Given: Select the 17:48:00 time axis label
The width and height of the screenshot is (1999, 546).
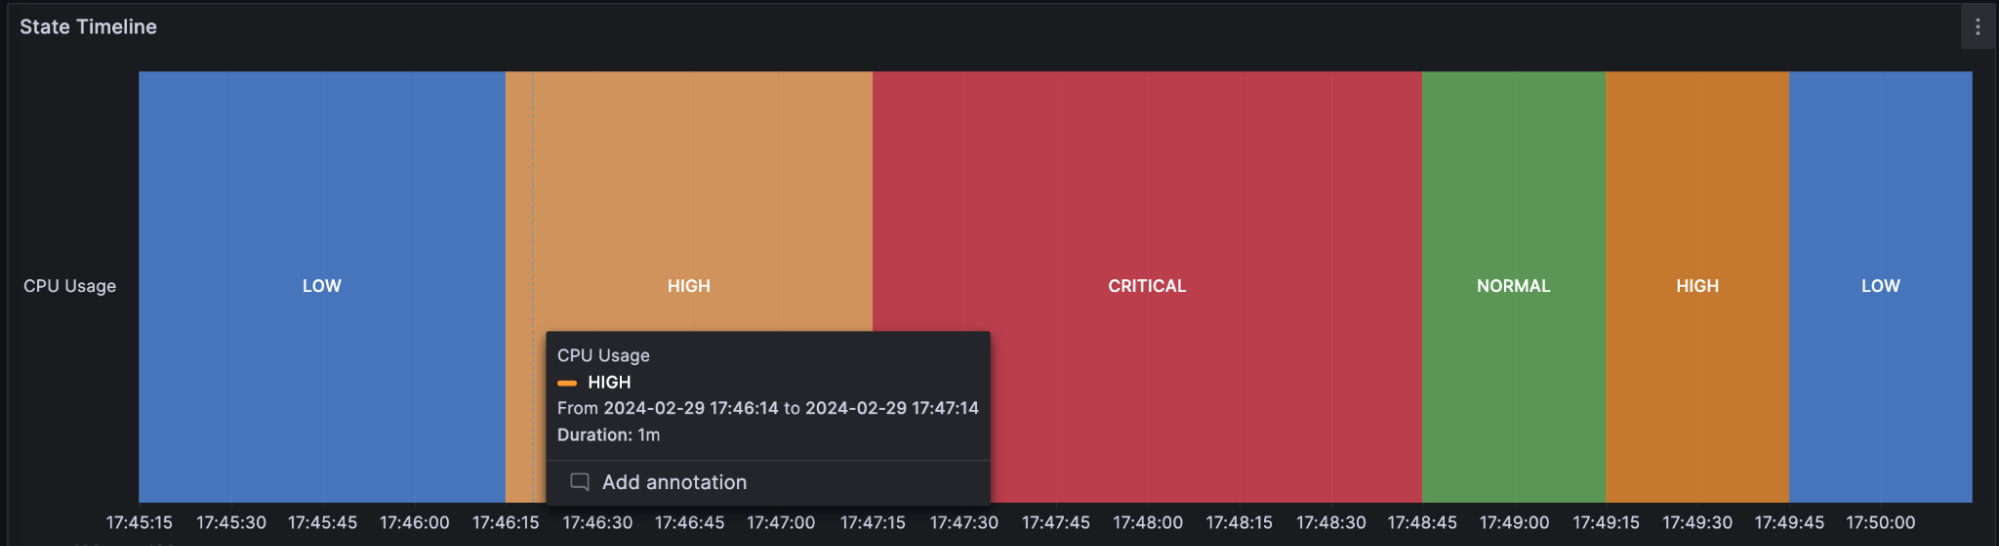Looking at the screenshot, I should [1147, 522].
